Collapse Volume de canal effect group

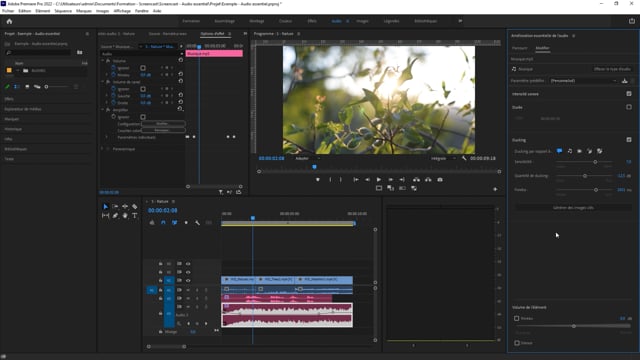(103, 82)
